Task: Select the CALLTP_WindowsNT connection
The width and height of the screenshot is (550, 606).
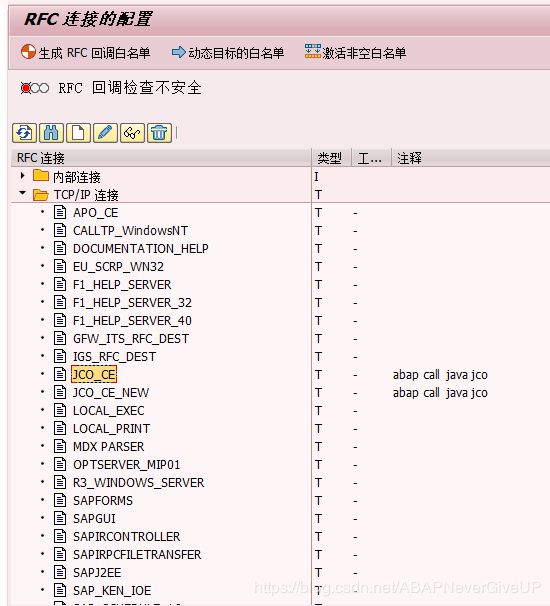Action: point(130,231)
